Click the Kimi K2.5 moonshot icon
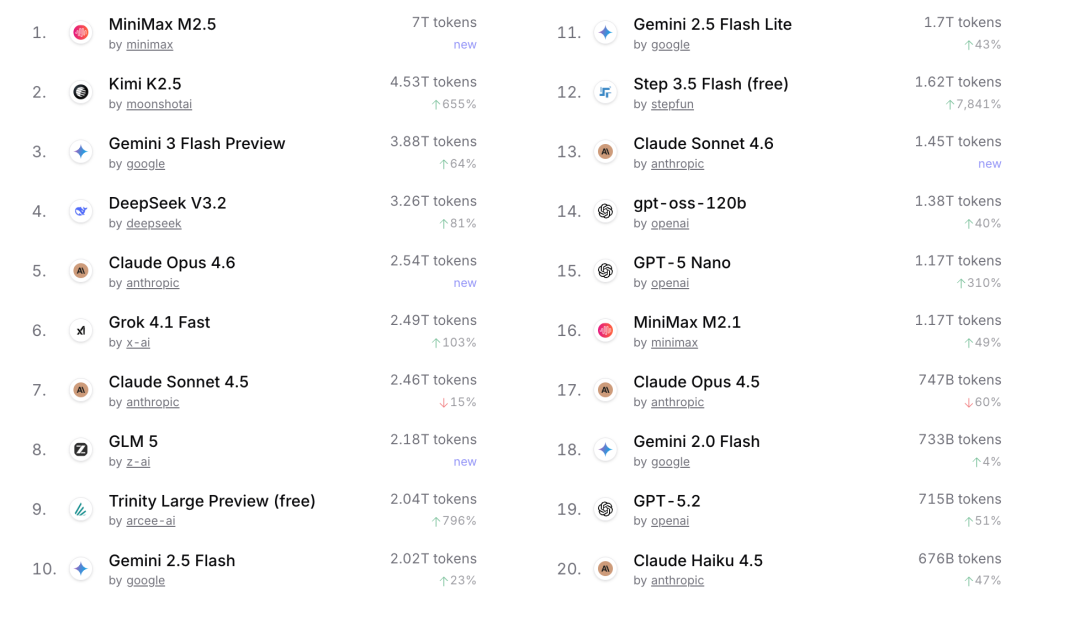1080x618 pixels. pyautogui.click(x=81, y=92)
